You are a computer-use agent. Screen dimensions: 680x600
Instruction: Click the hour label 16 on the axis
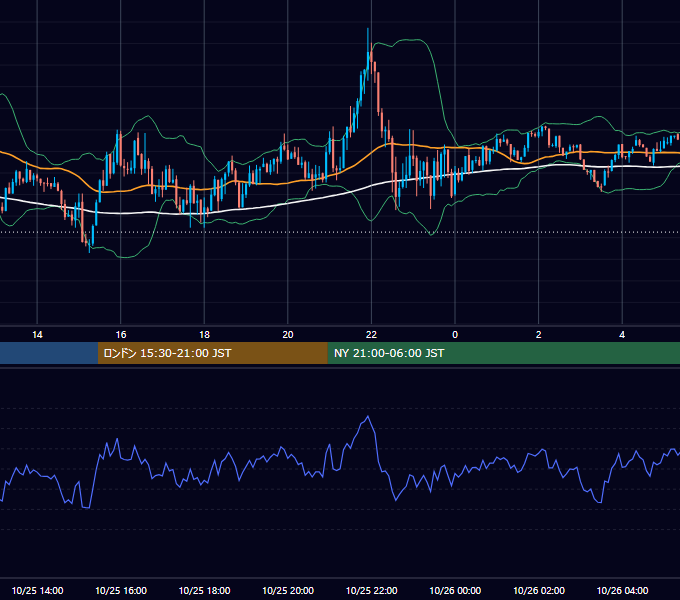coord(121,335)
